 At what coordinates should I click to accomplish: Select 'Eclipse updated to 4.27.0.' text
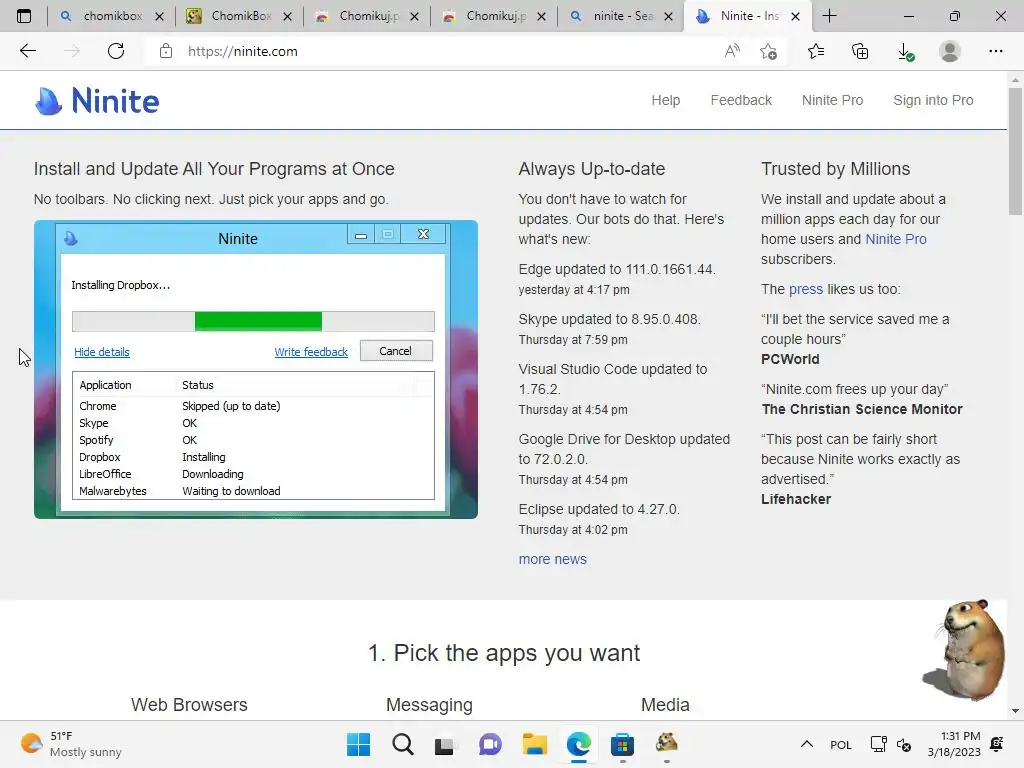coord(599,509)
